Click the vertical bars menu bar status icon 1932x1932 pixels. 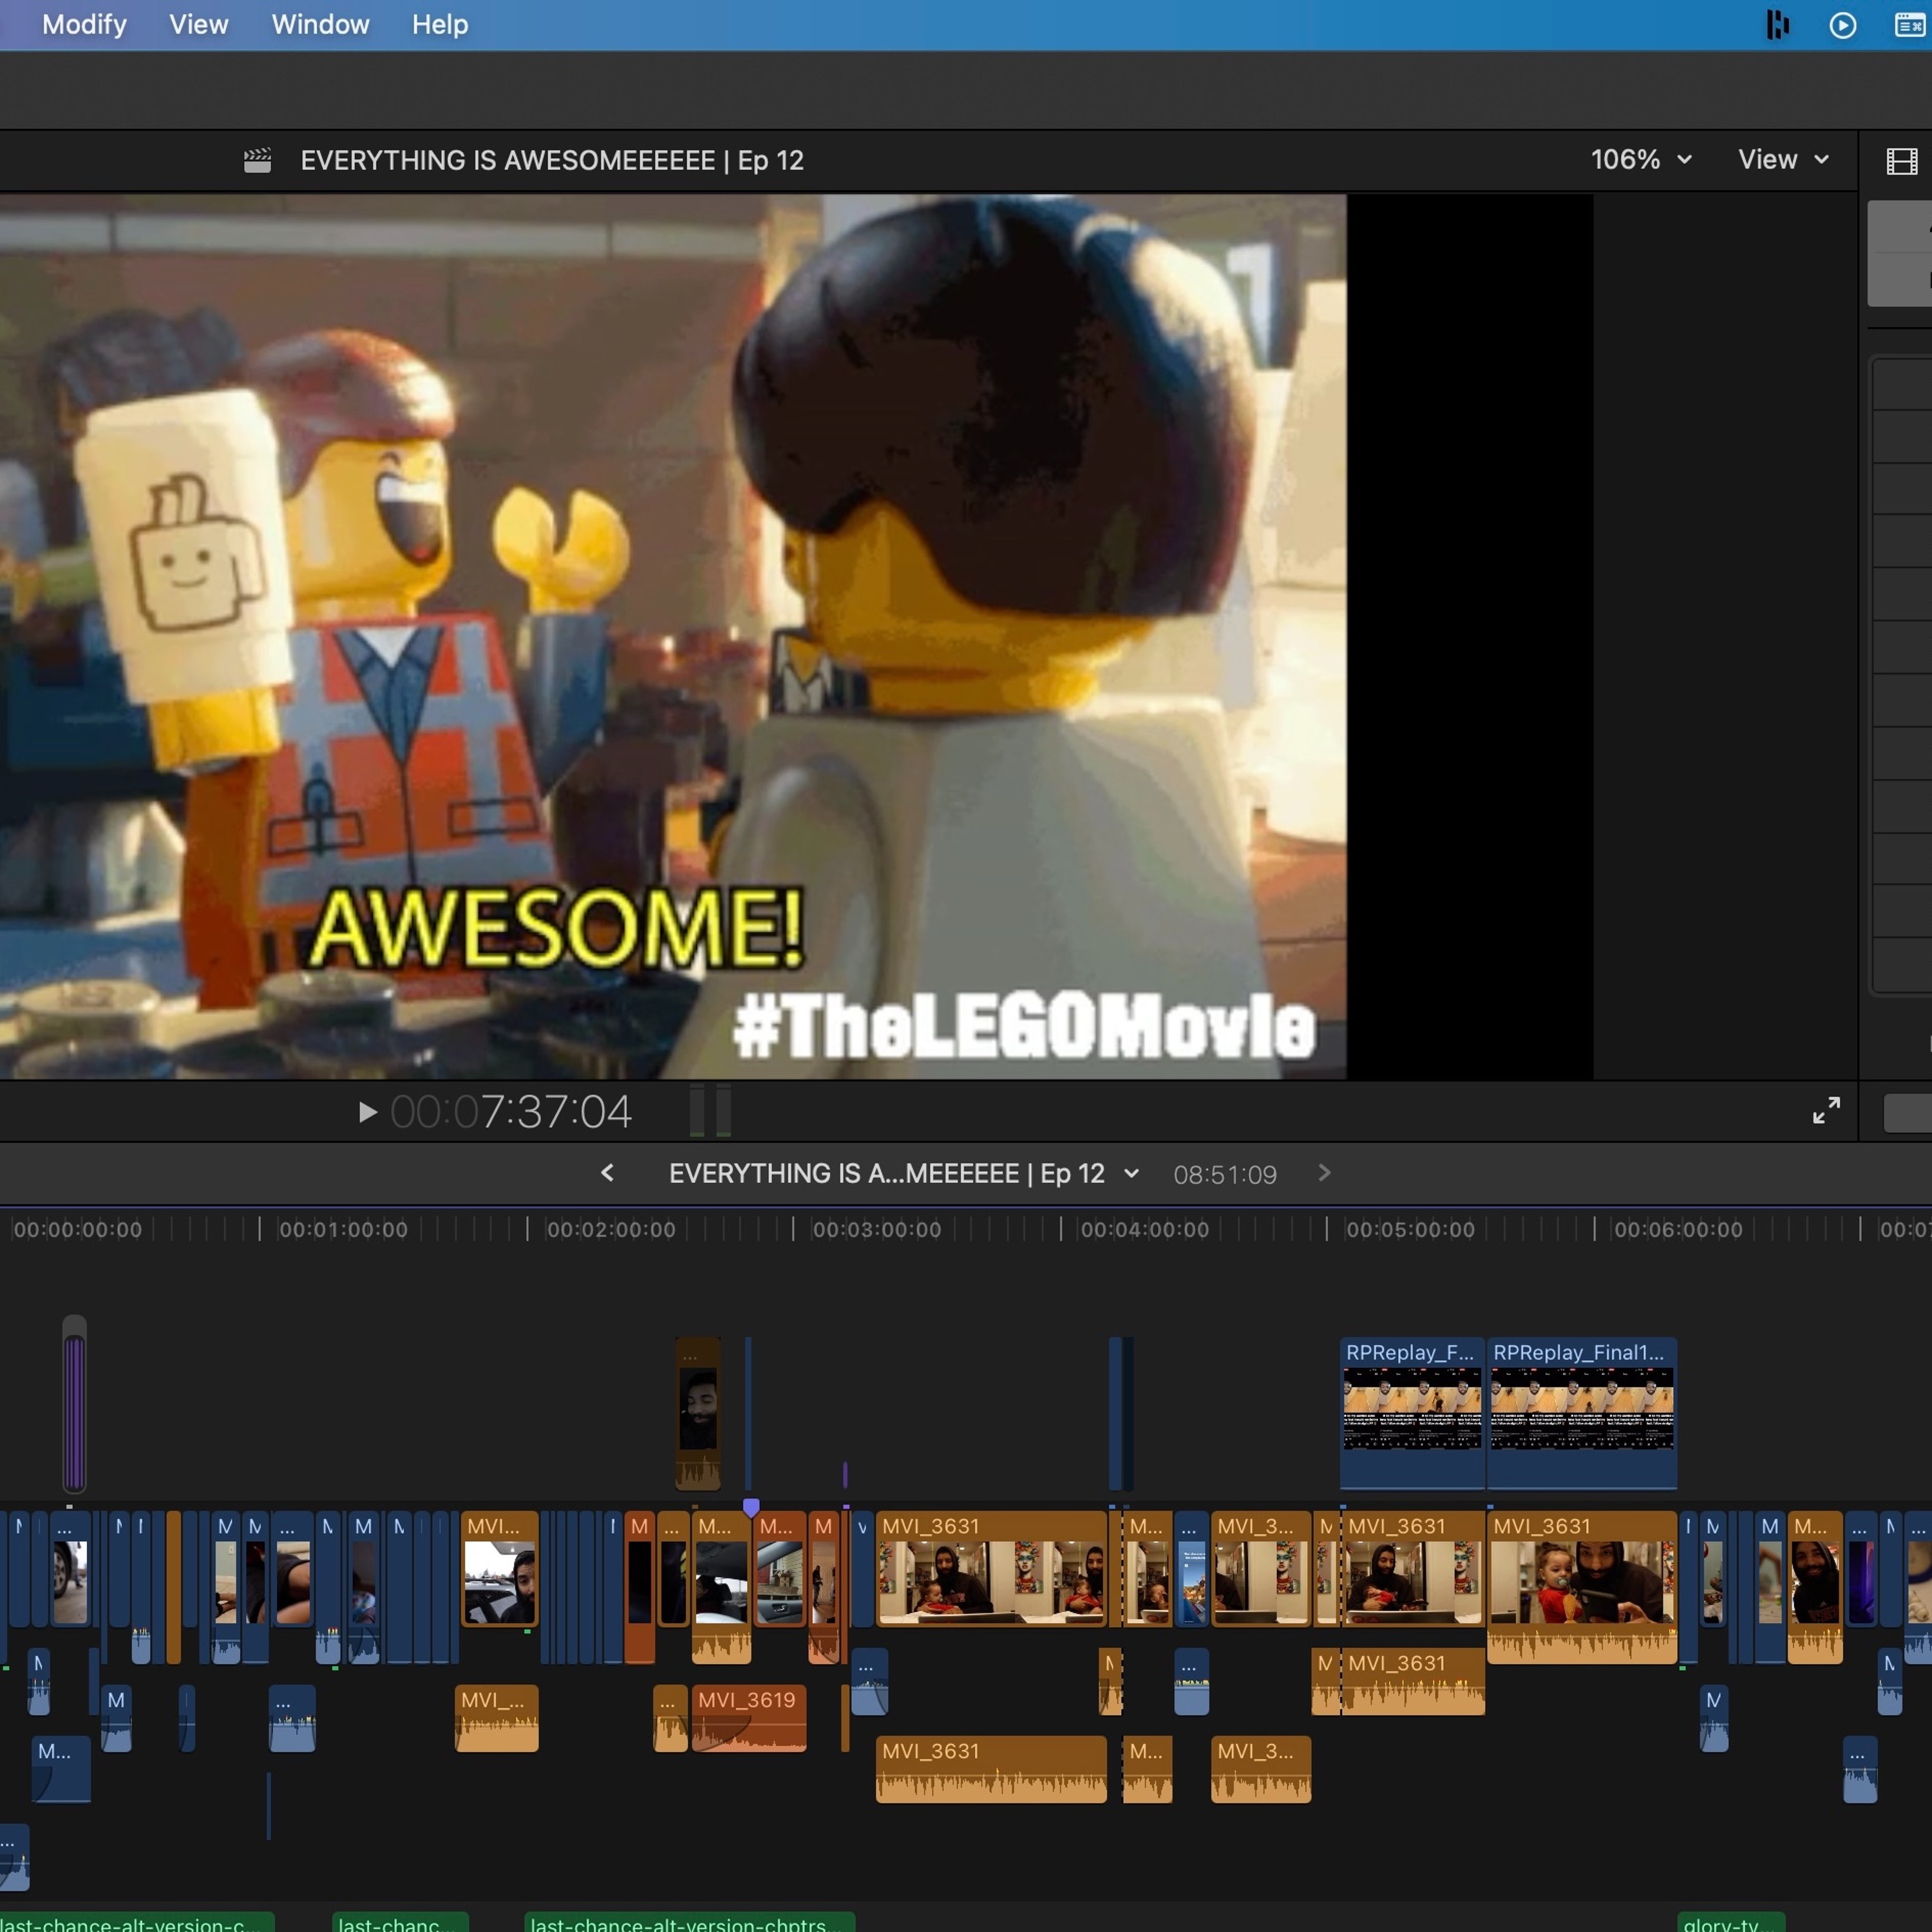click(x=1777, y=25)
